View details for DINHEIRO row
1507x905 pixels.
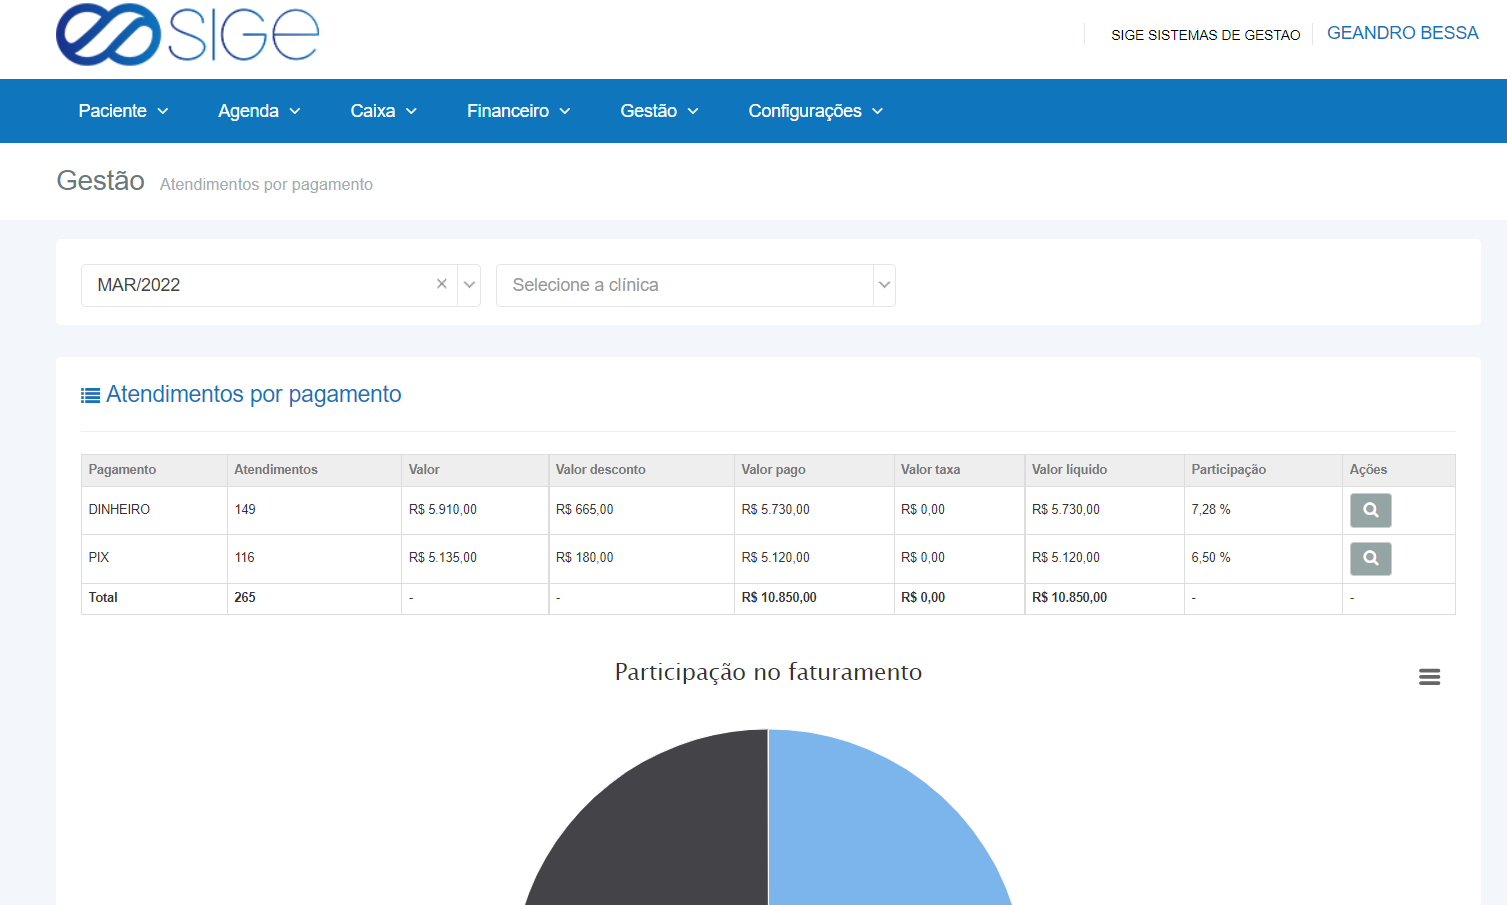click(x=1370, y=510)
